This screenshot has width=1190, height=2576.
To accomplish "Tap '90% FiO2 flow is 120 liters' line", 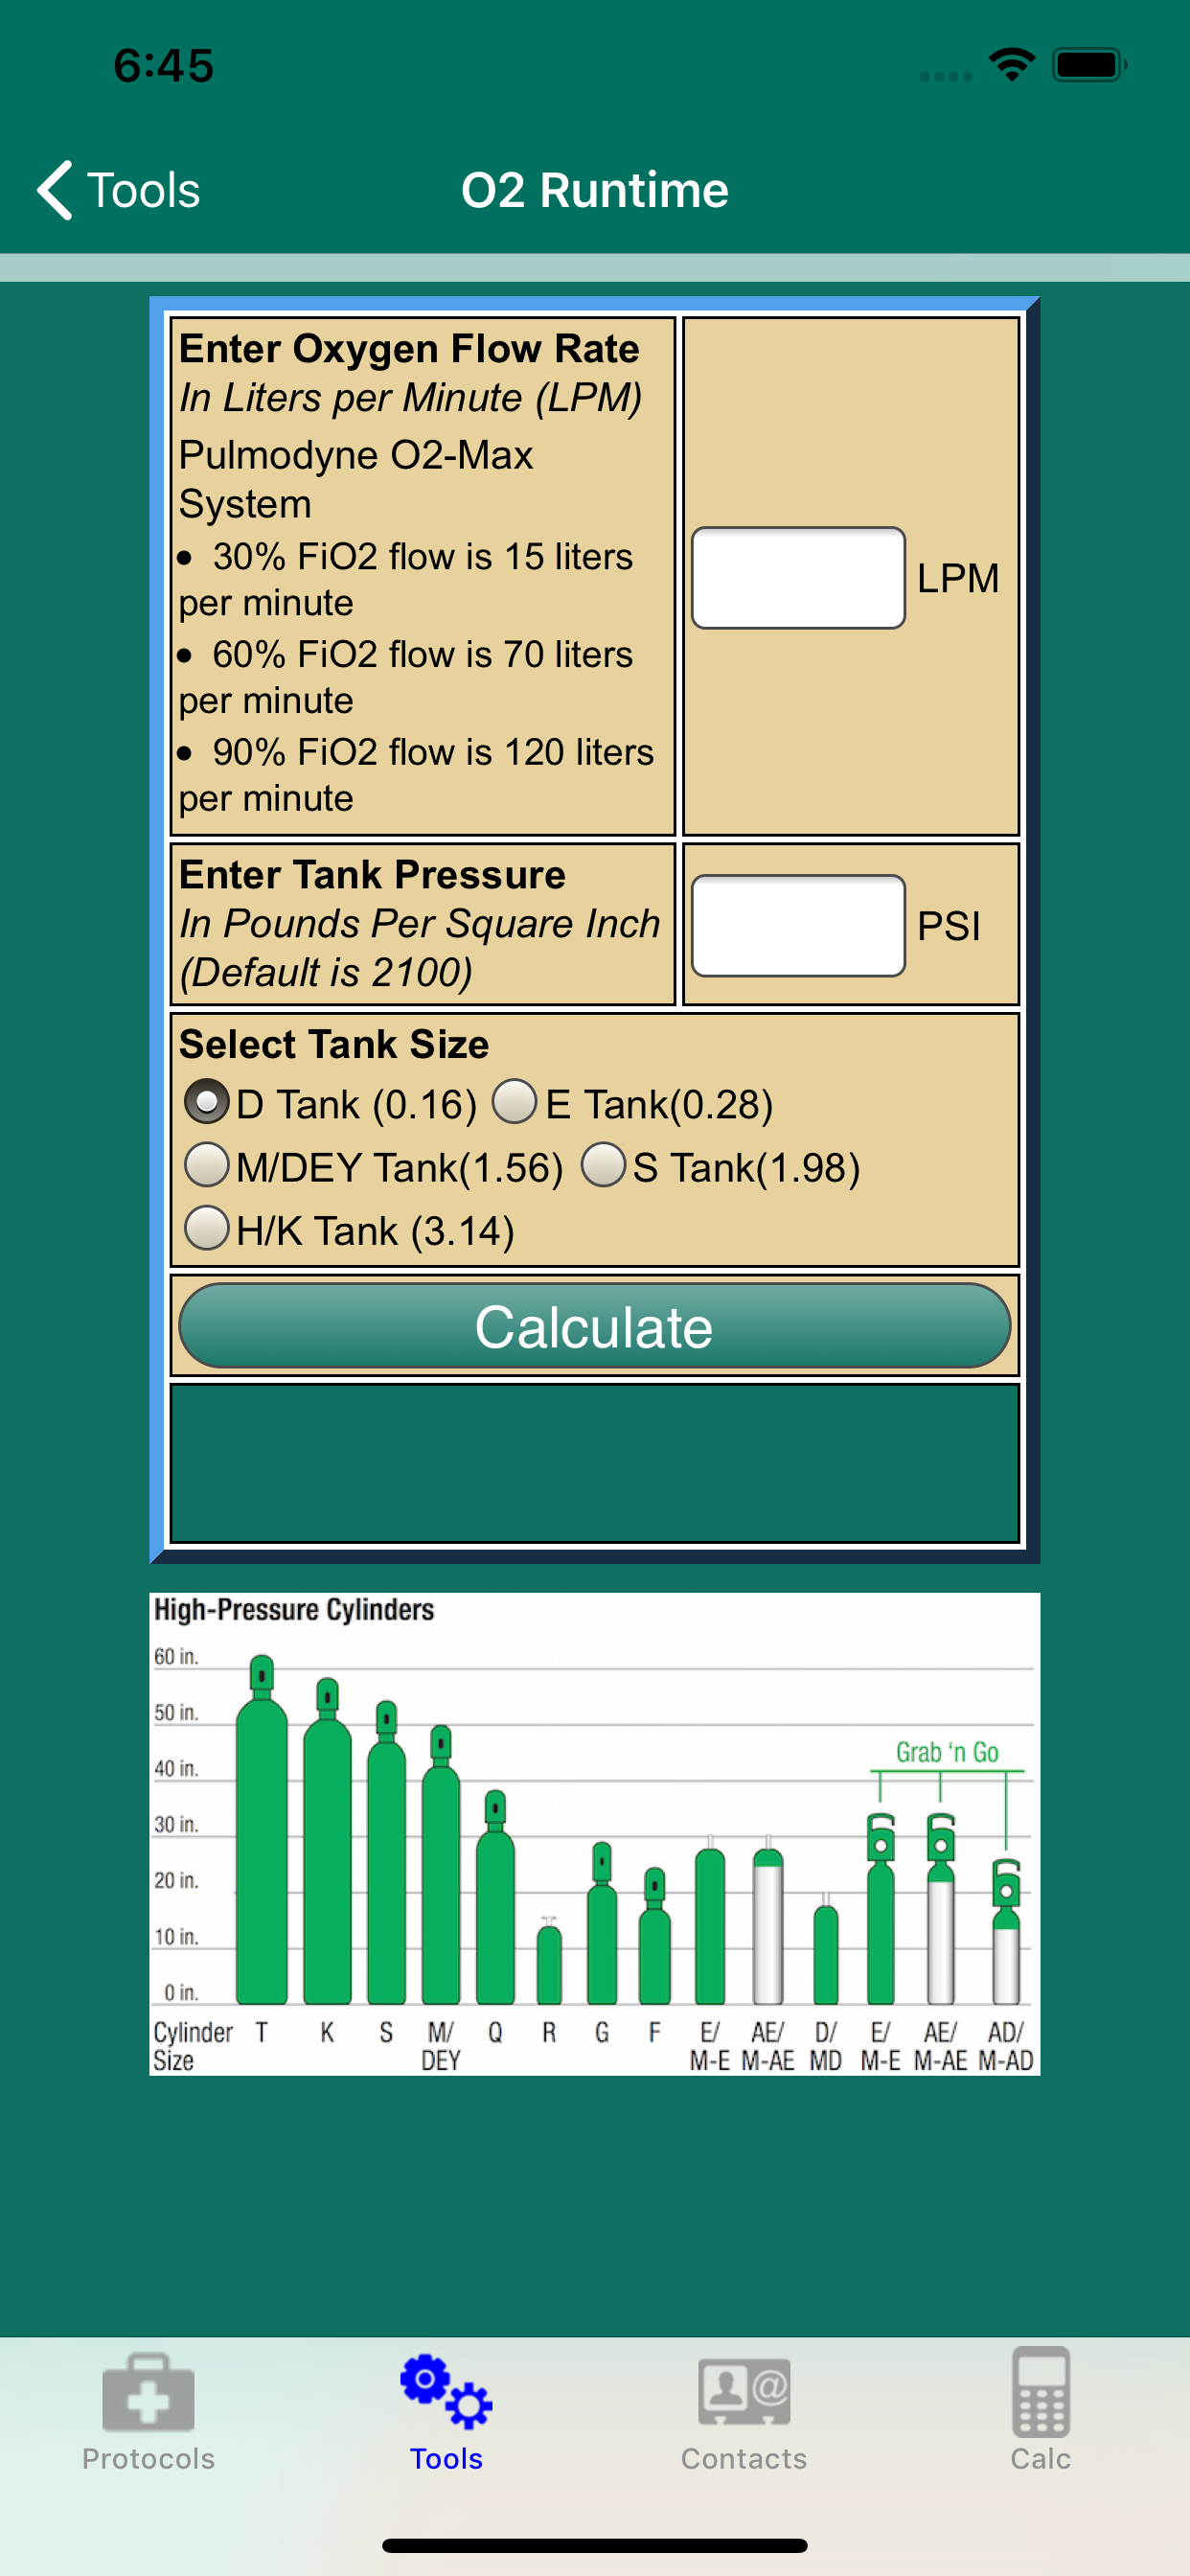I will [433, 752].
